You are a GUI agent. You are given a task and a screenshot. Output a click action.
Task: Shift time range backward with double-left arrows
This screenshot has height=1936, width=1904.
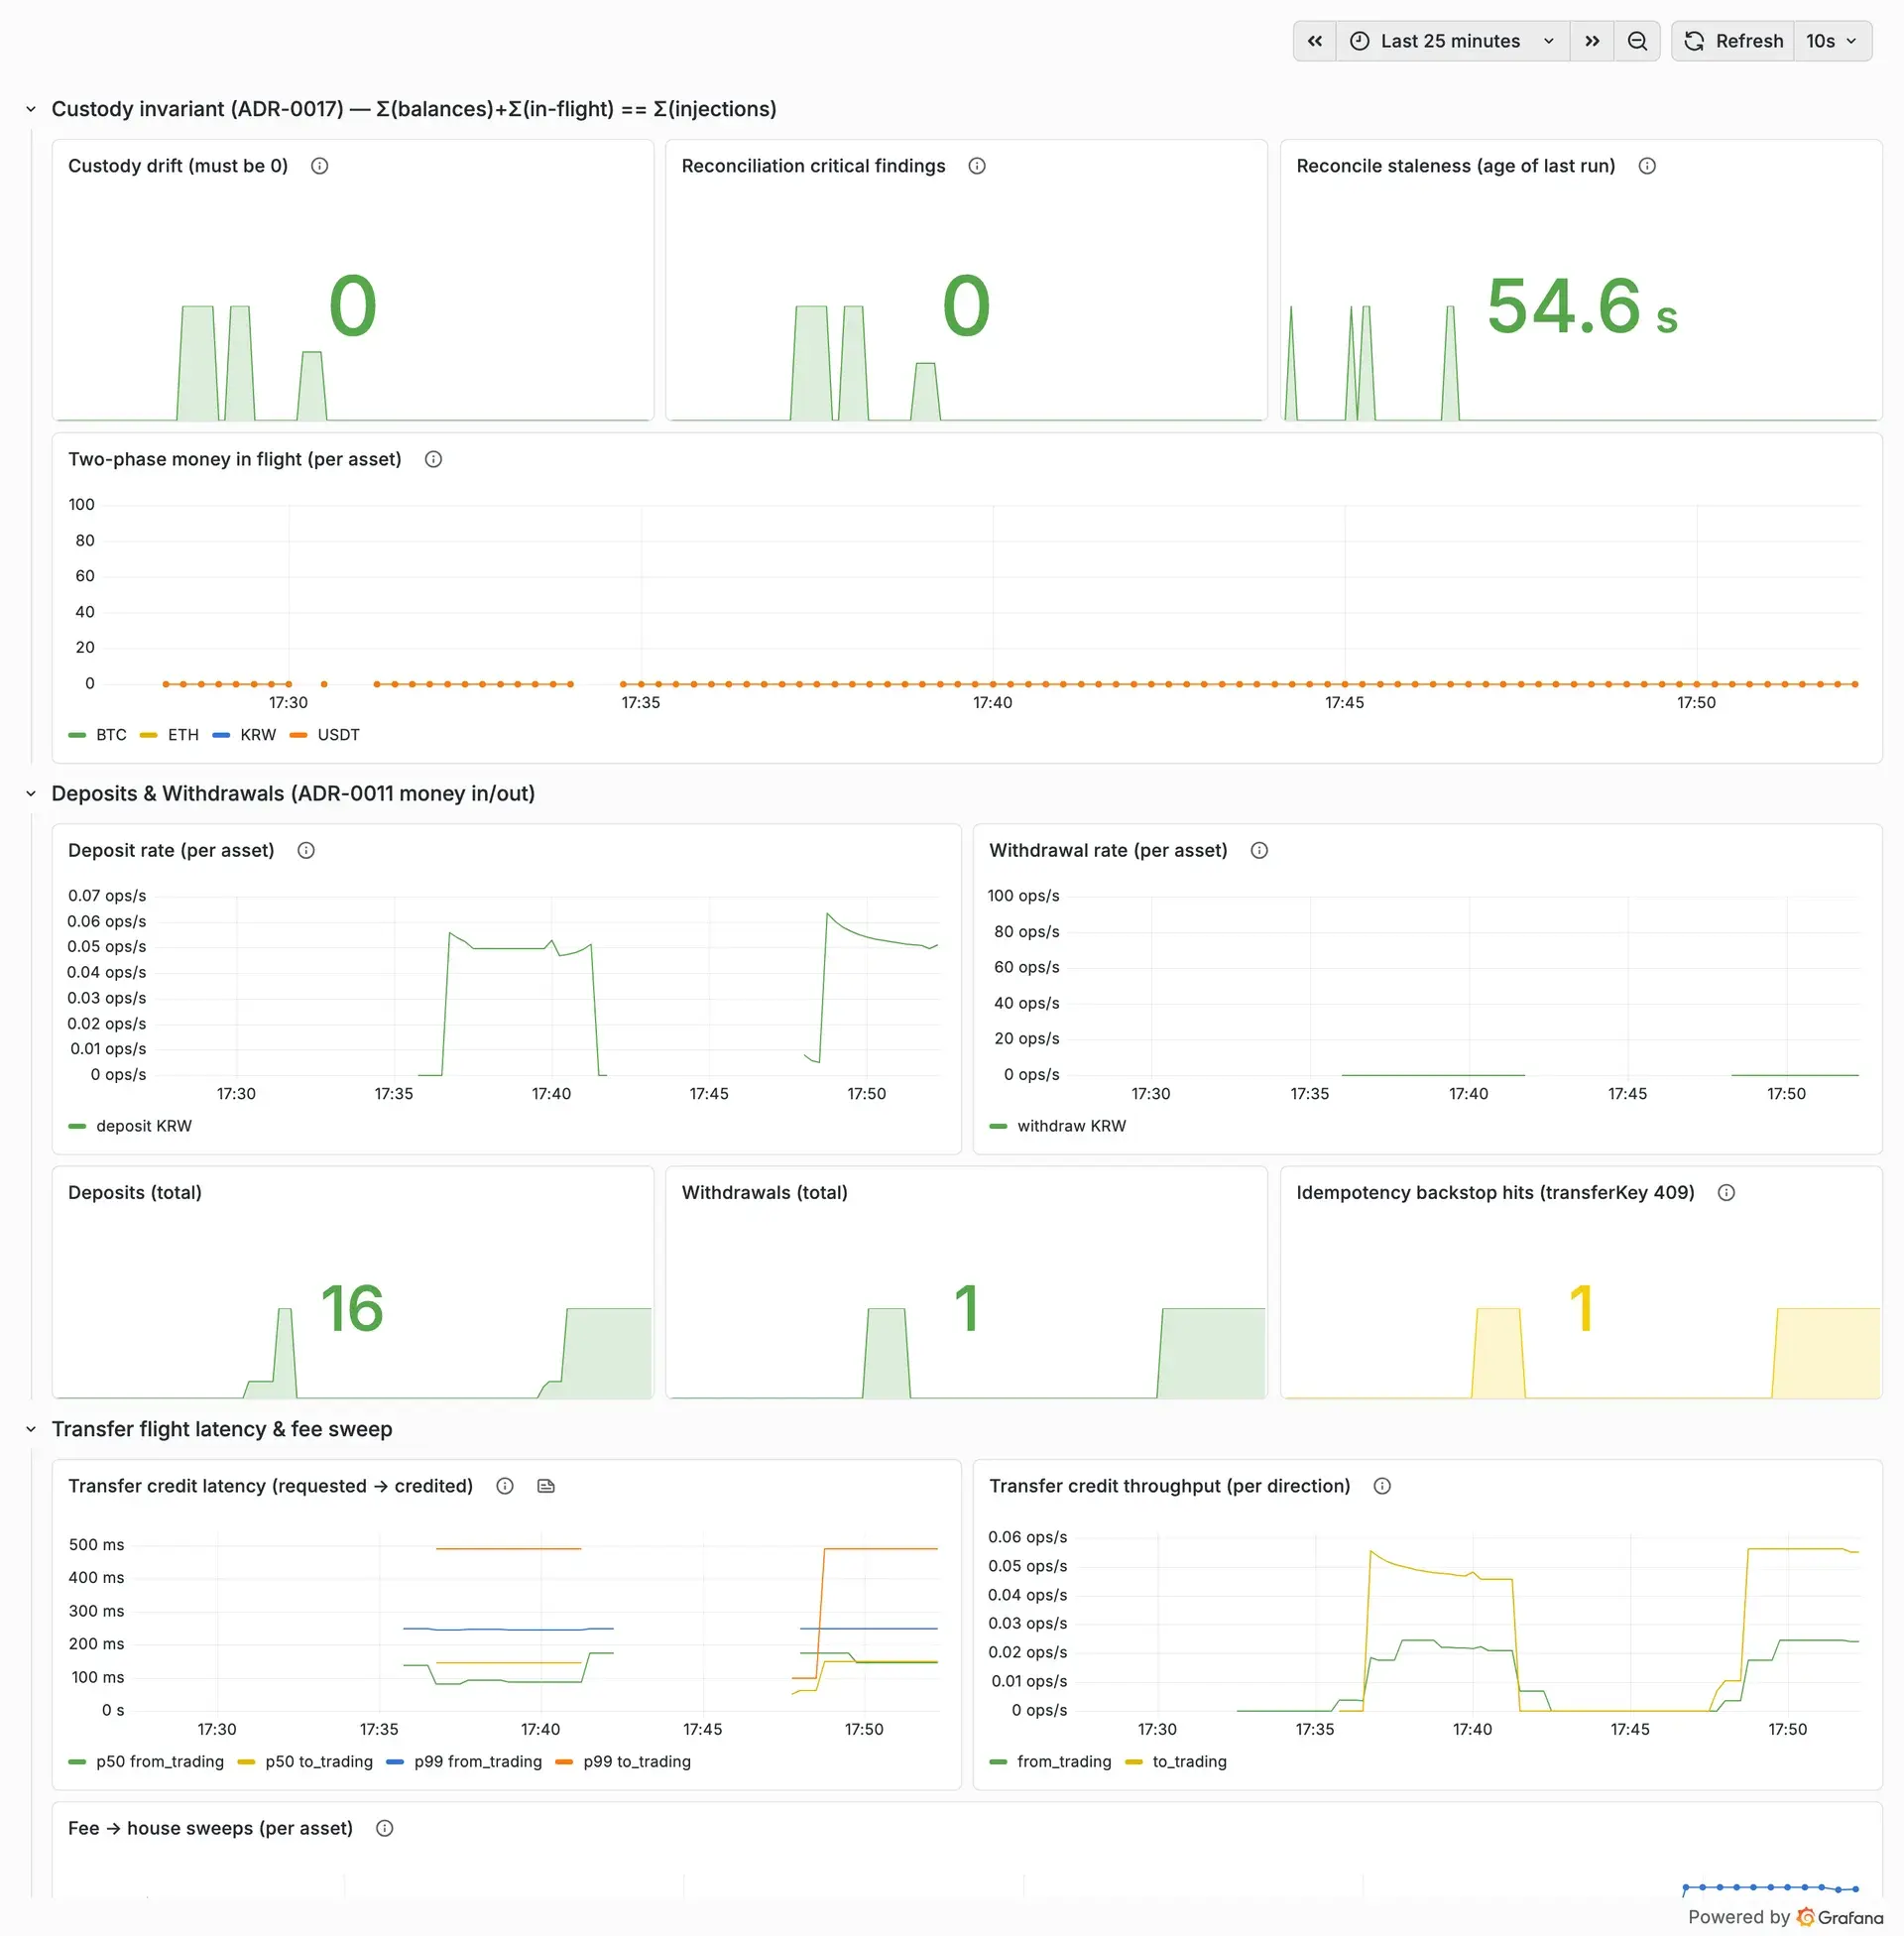point(1314,41)
